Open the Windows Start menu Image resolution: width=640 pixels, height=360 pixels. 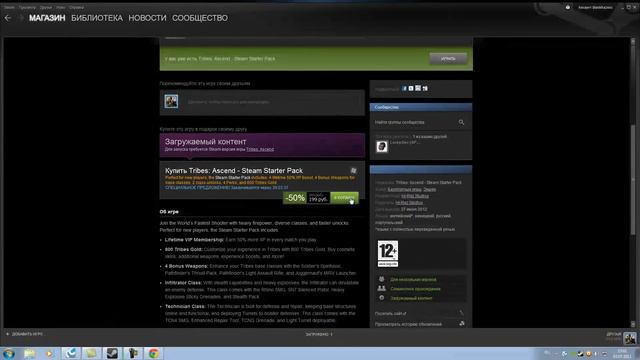(9, 353)
